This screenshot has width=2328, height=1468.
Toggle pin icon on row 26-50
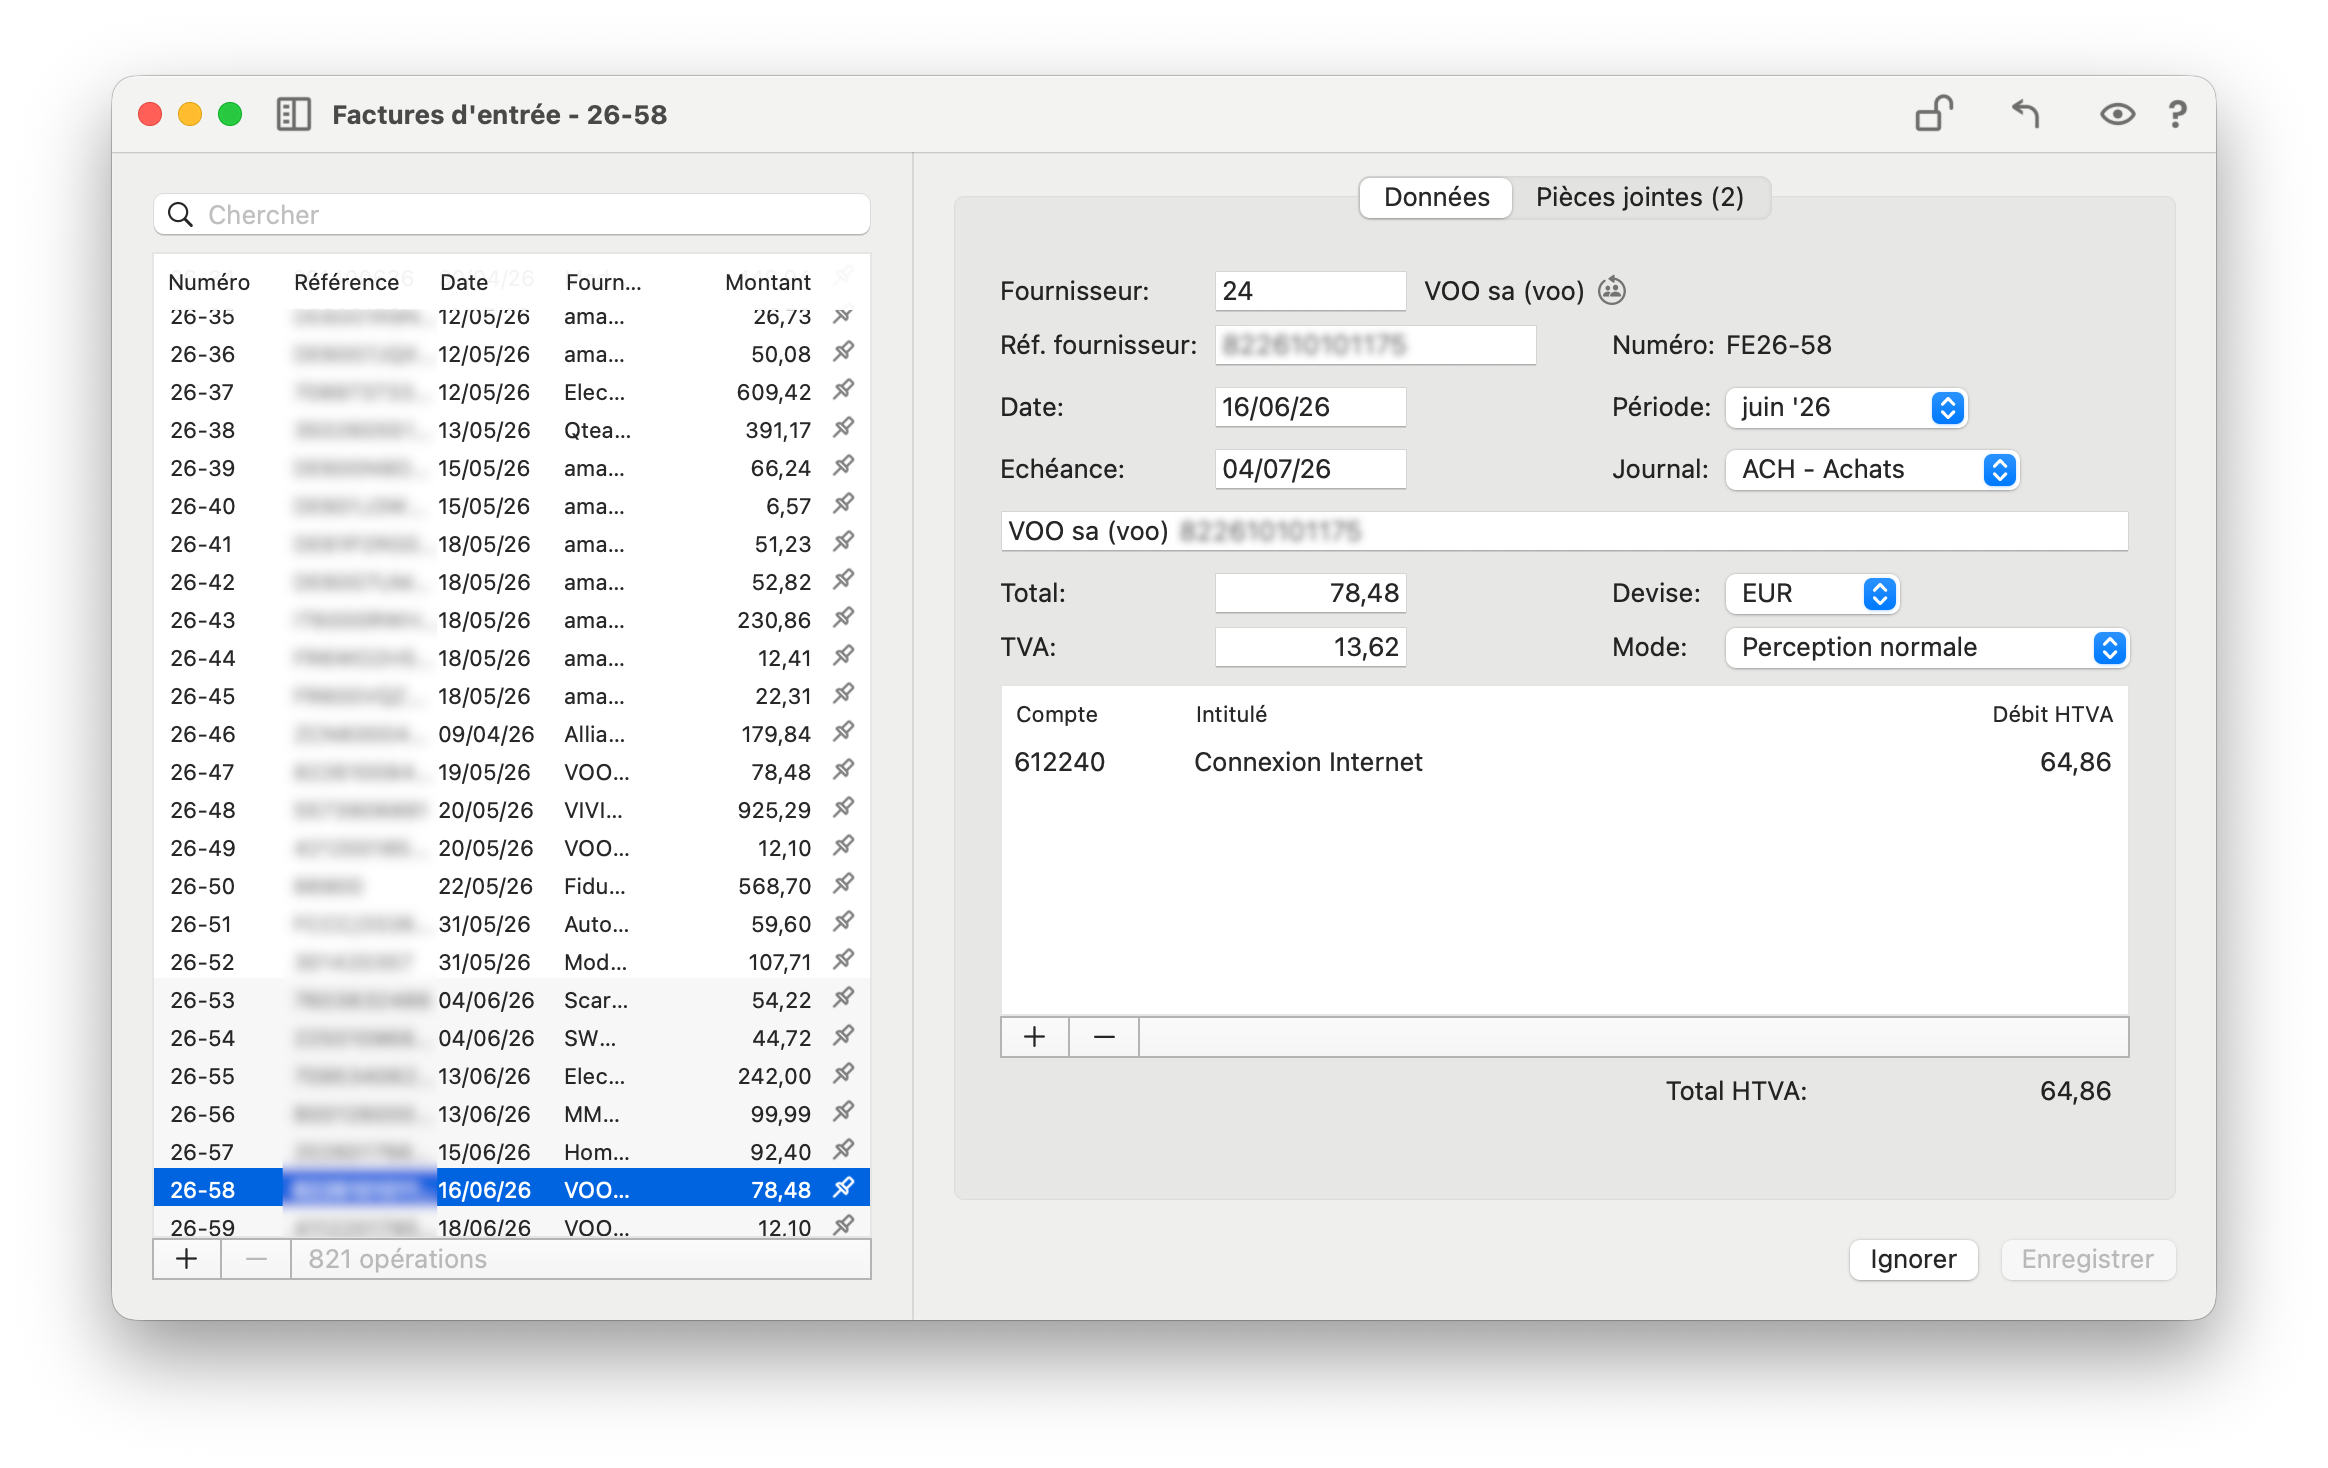coord(844,885)
